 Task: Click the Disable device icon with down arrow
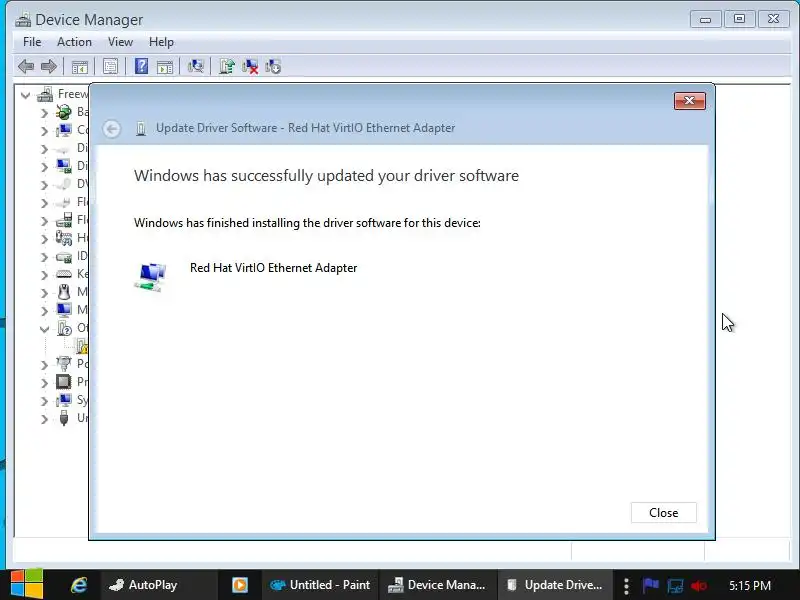273,66
